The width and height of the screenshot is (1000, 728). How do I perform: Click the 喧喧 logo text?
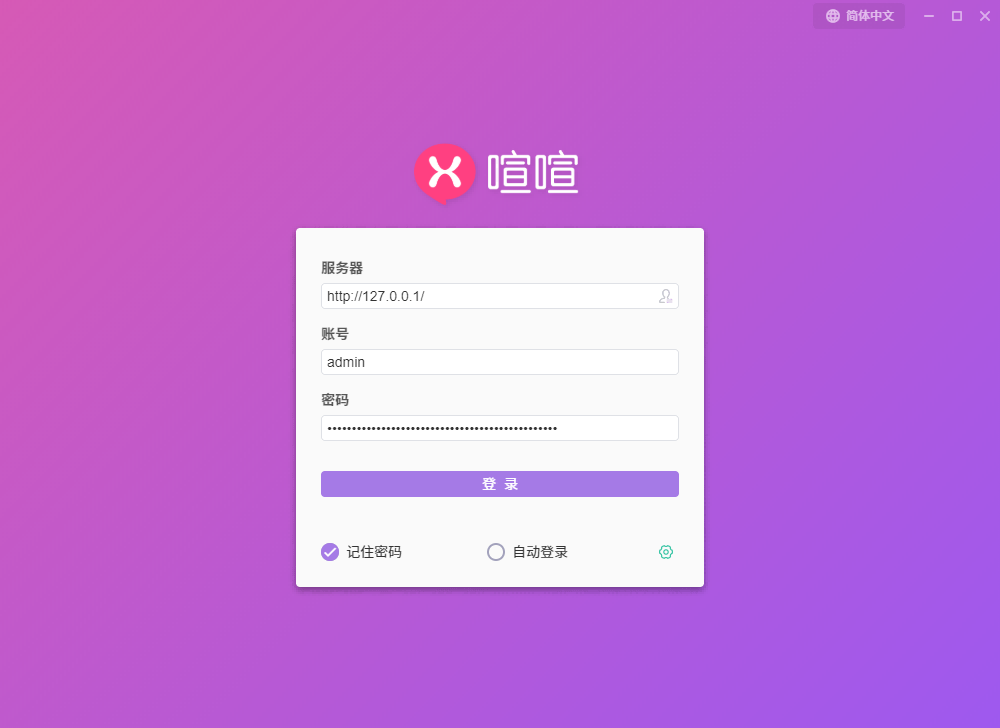click(533, 172)
